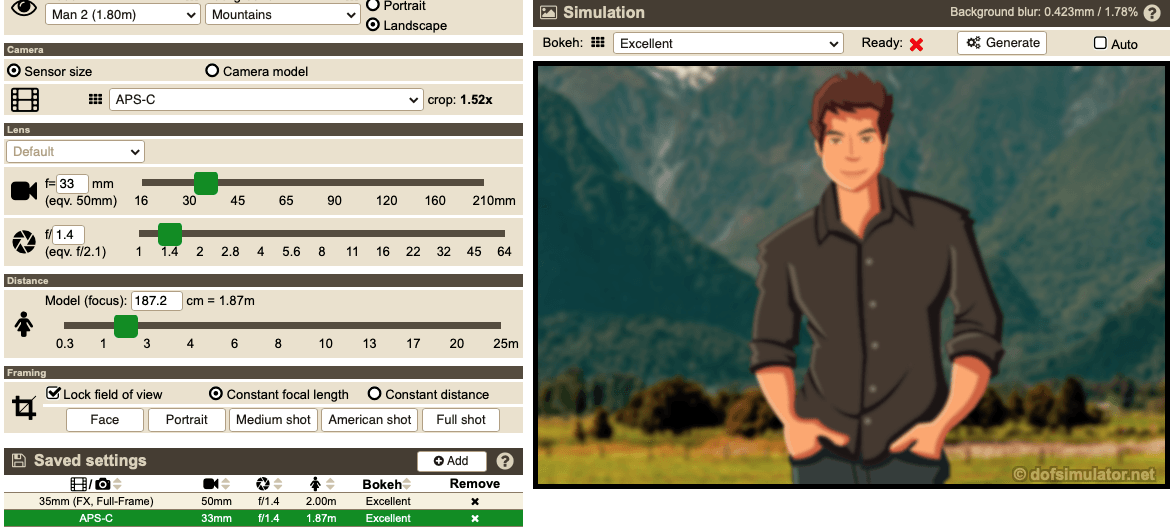The width and height of the screenshot is (1175, 529).
Task: Click the eye icon beside the model dropdown
Action: click(24, 8)
